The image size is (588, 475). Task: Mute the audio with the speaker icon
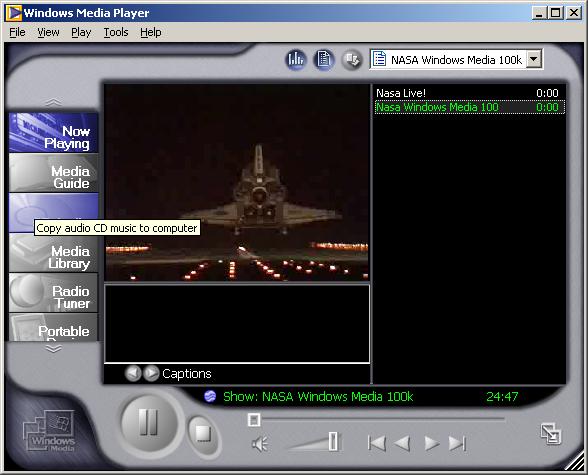coord(260,444)
